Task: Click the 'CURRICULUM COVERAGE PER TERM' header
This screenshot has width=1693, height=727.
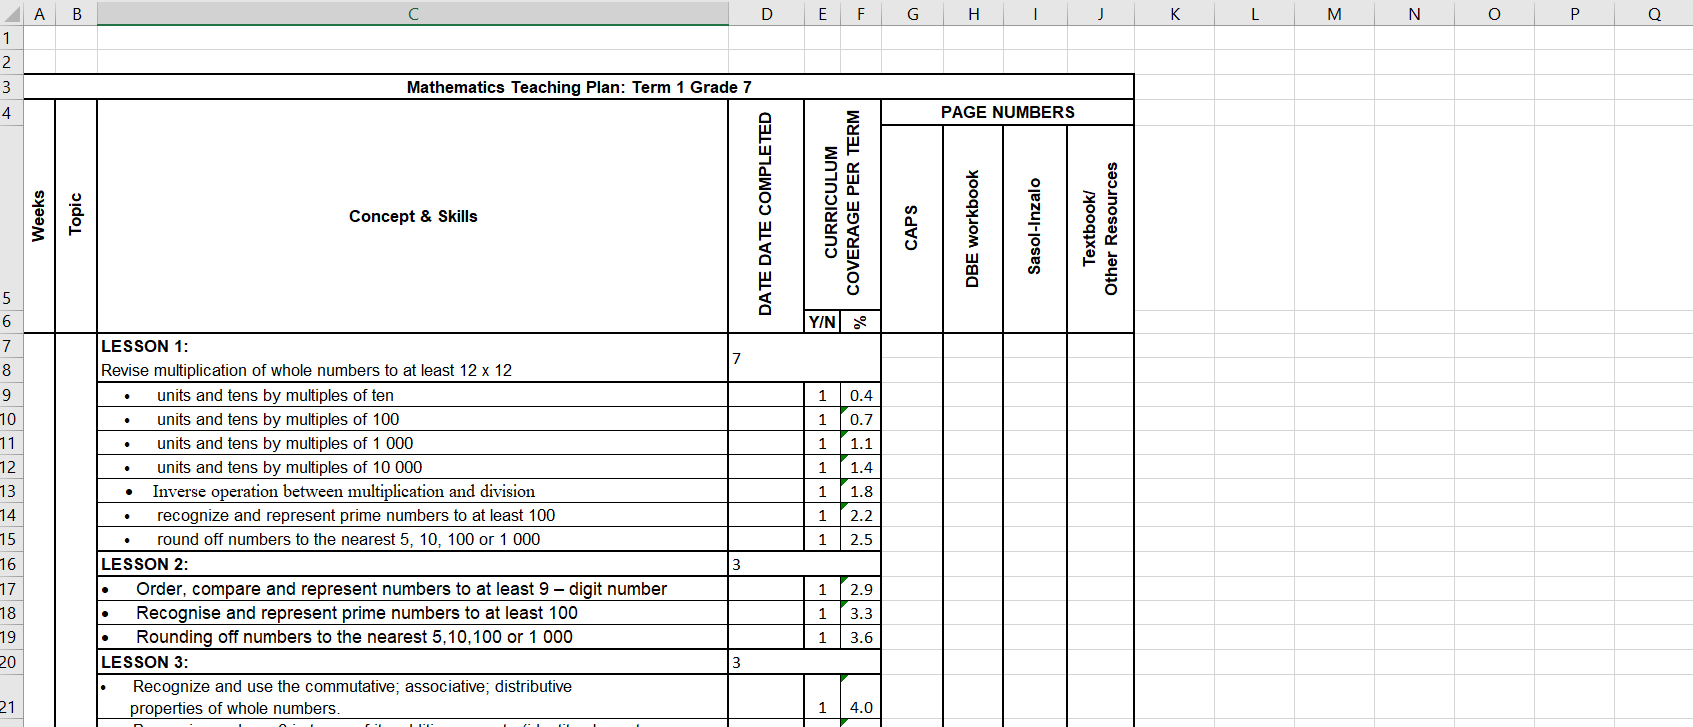Action: pyautogui.click(x=842, y=204)
